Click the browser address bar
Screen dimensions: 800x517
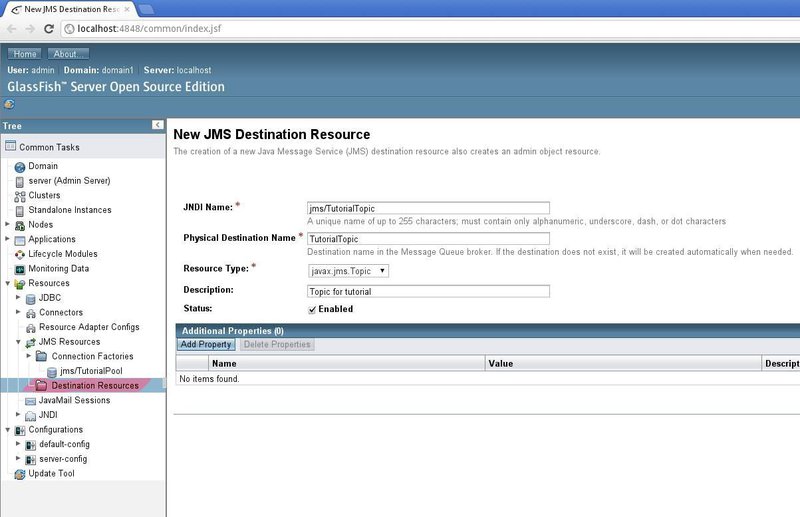click(x=430, y=29)
